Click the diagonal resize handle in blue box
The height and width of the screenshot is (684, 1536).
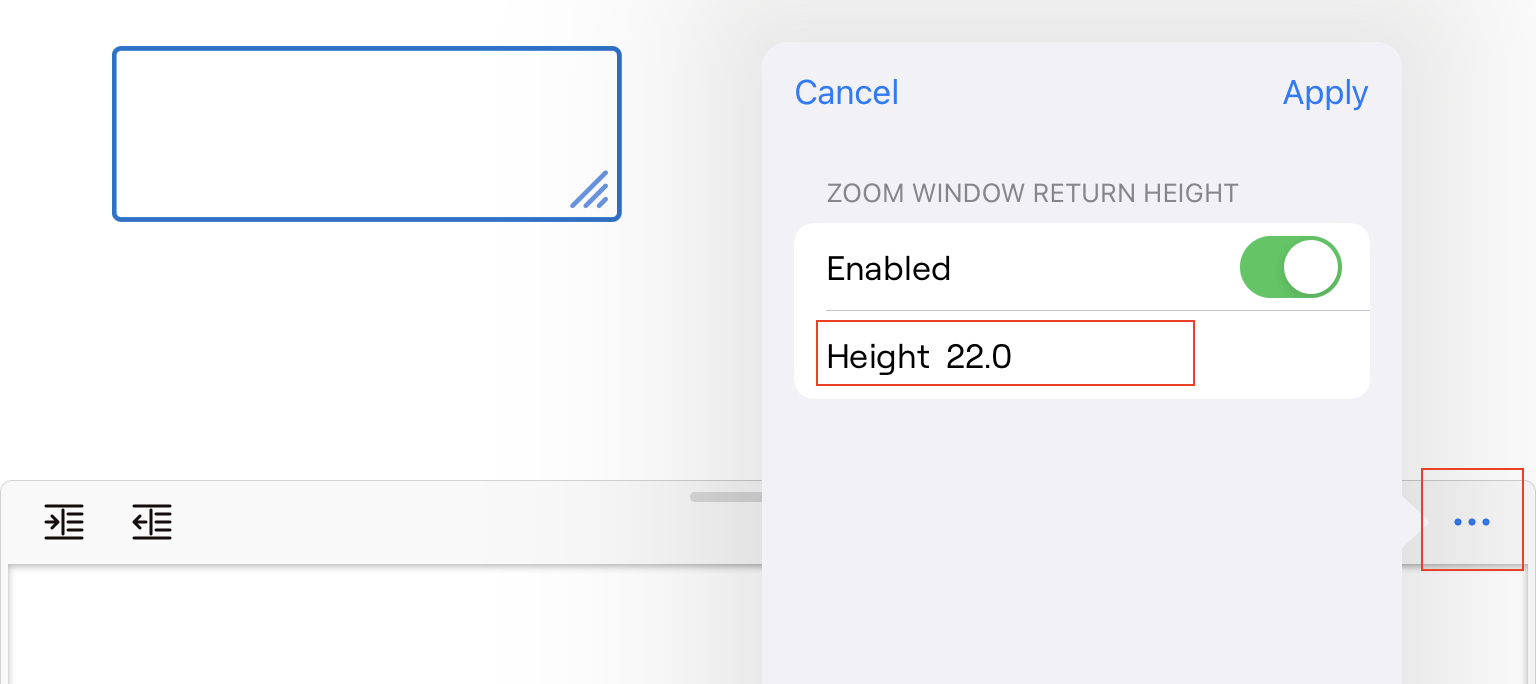click(590, 190)
